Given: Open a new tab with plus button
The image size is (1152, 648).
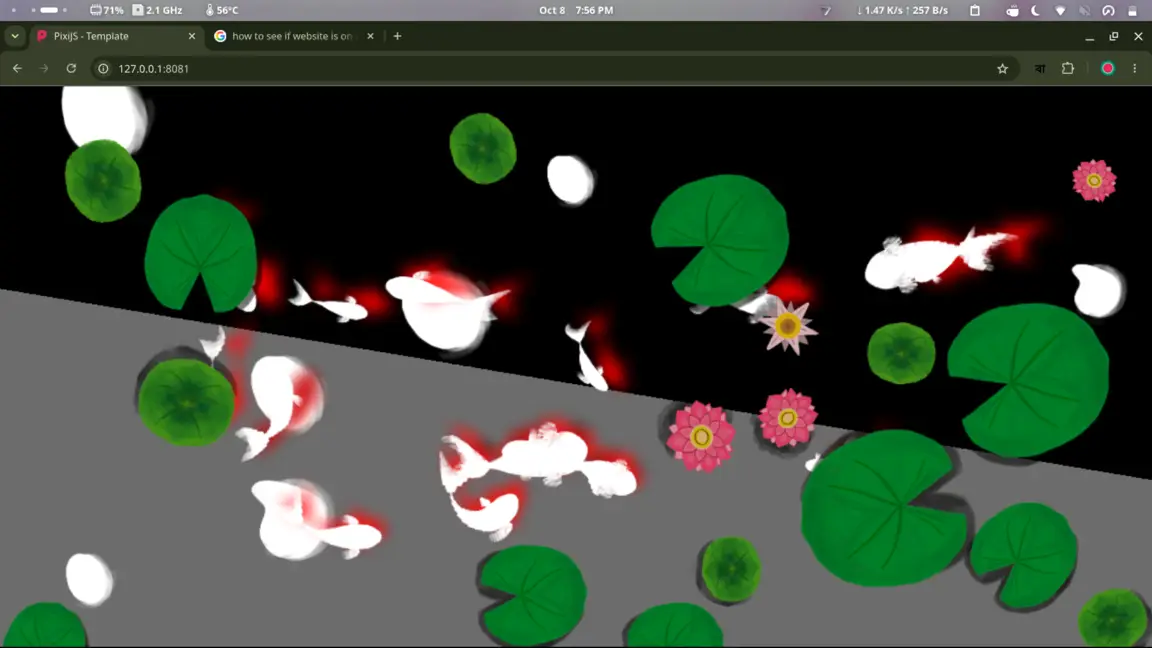Looking at the screenshot, I should 397,36.
